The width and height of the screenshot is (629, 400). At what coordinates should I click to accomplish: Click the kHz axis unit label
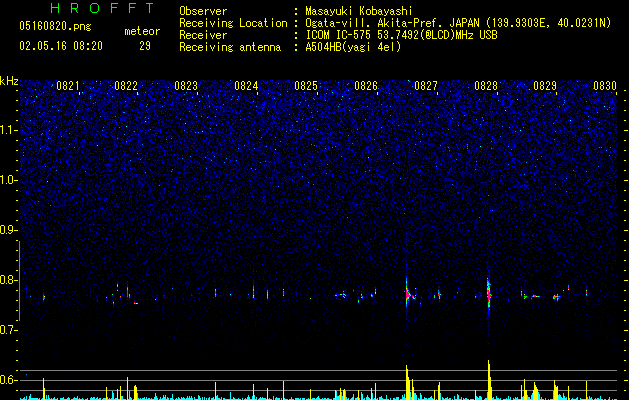(x=9, y=81)
